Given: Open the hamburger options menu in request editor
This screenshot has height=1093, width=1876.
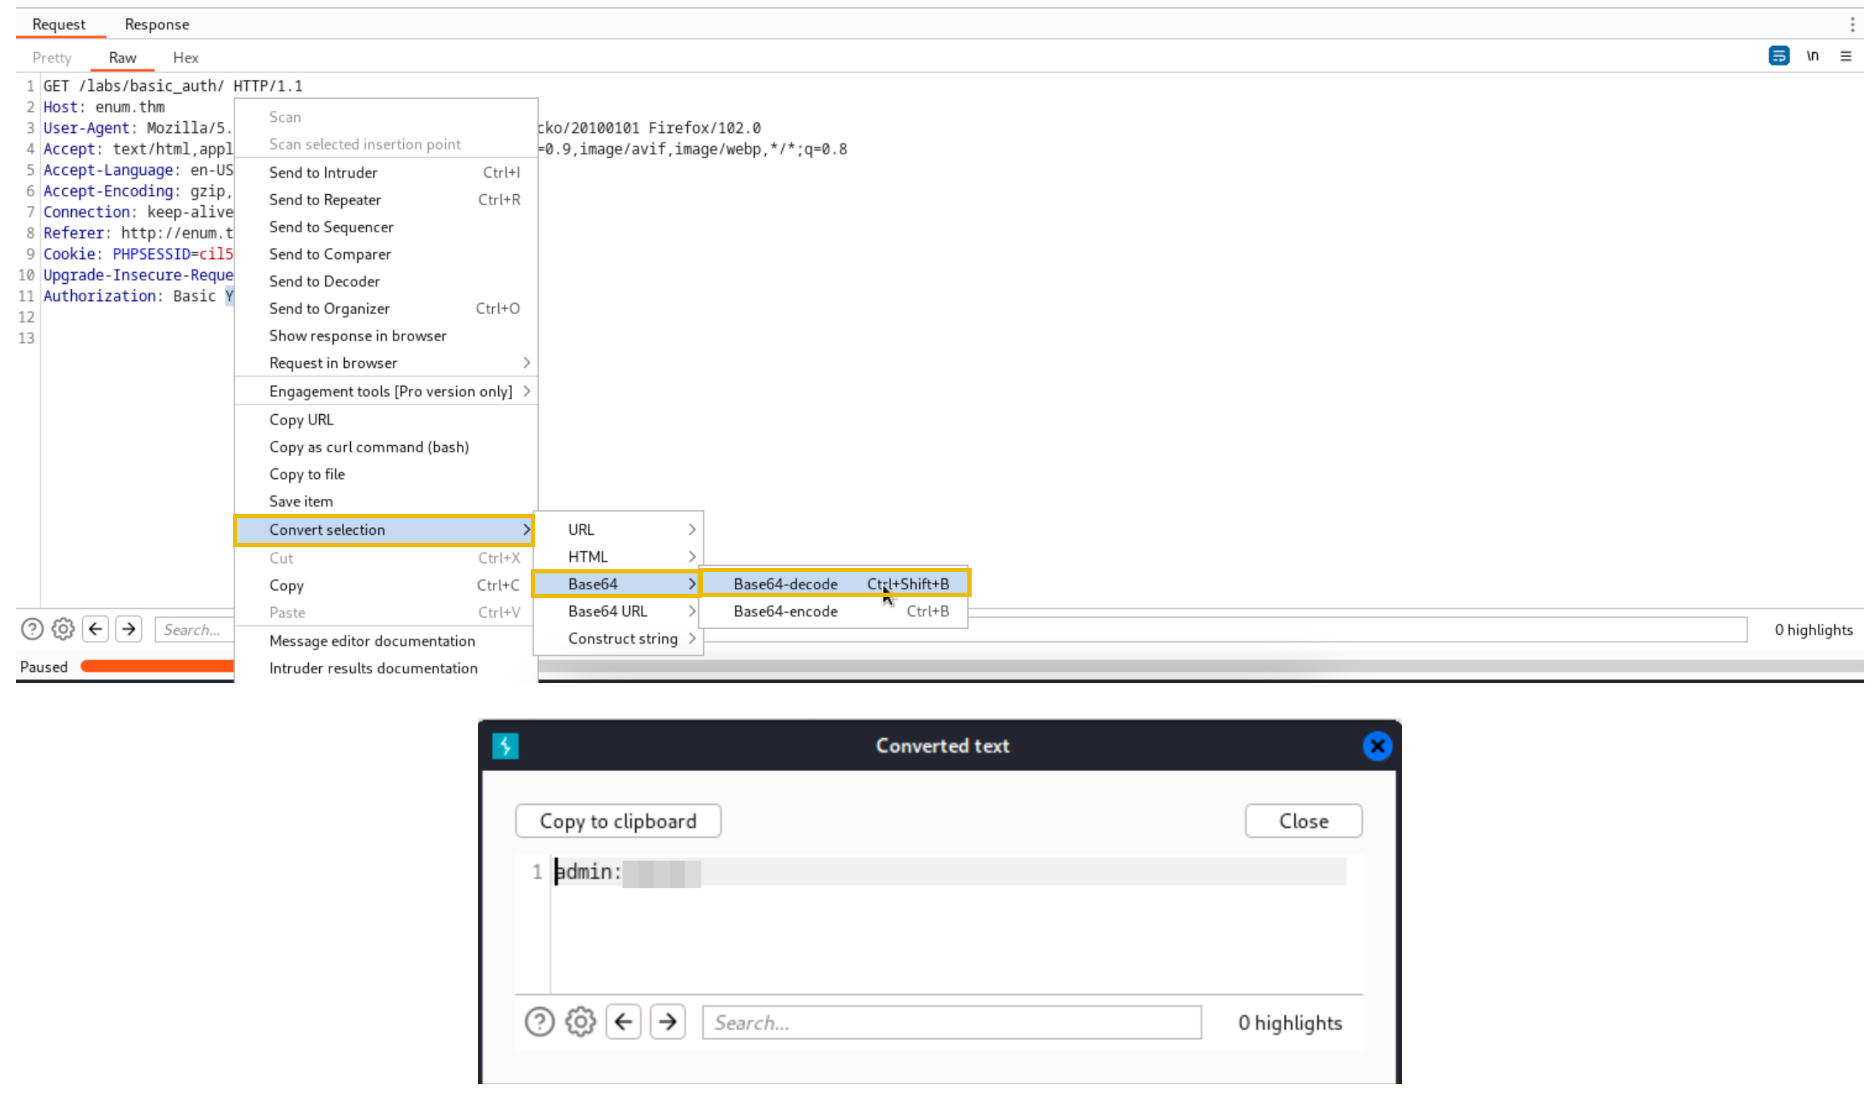Looking at the screenshot, I should pos(1846,56).
